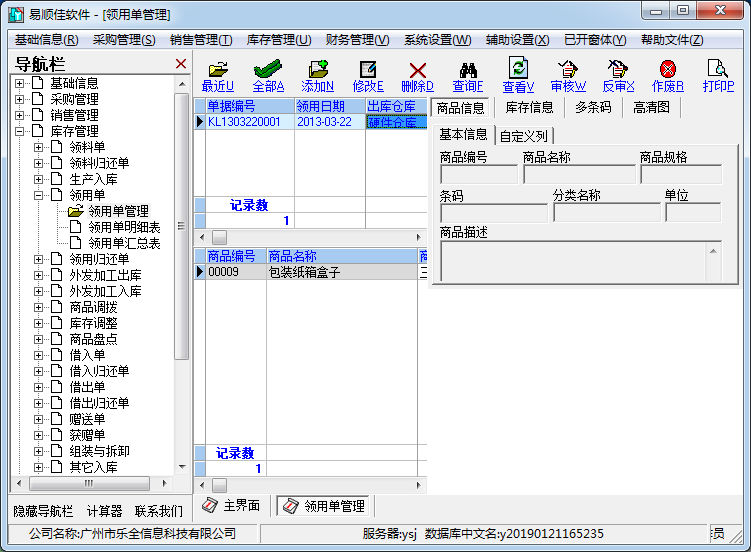Delete record using 删除D icon
Screen dimensions: 751x552
coord(418,70)
